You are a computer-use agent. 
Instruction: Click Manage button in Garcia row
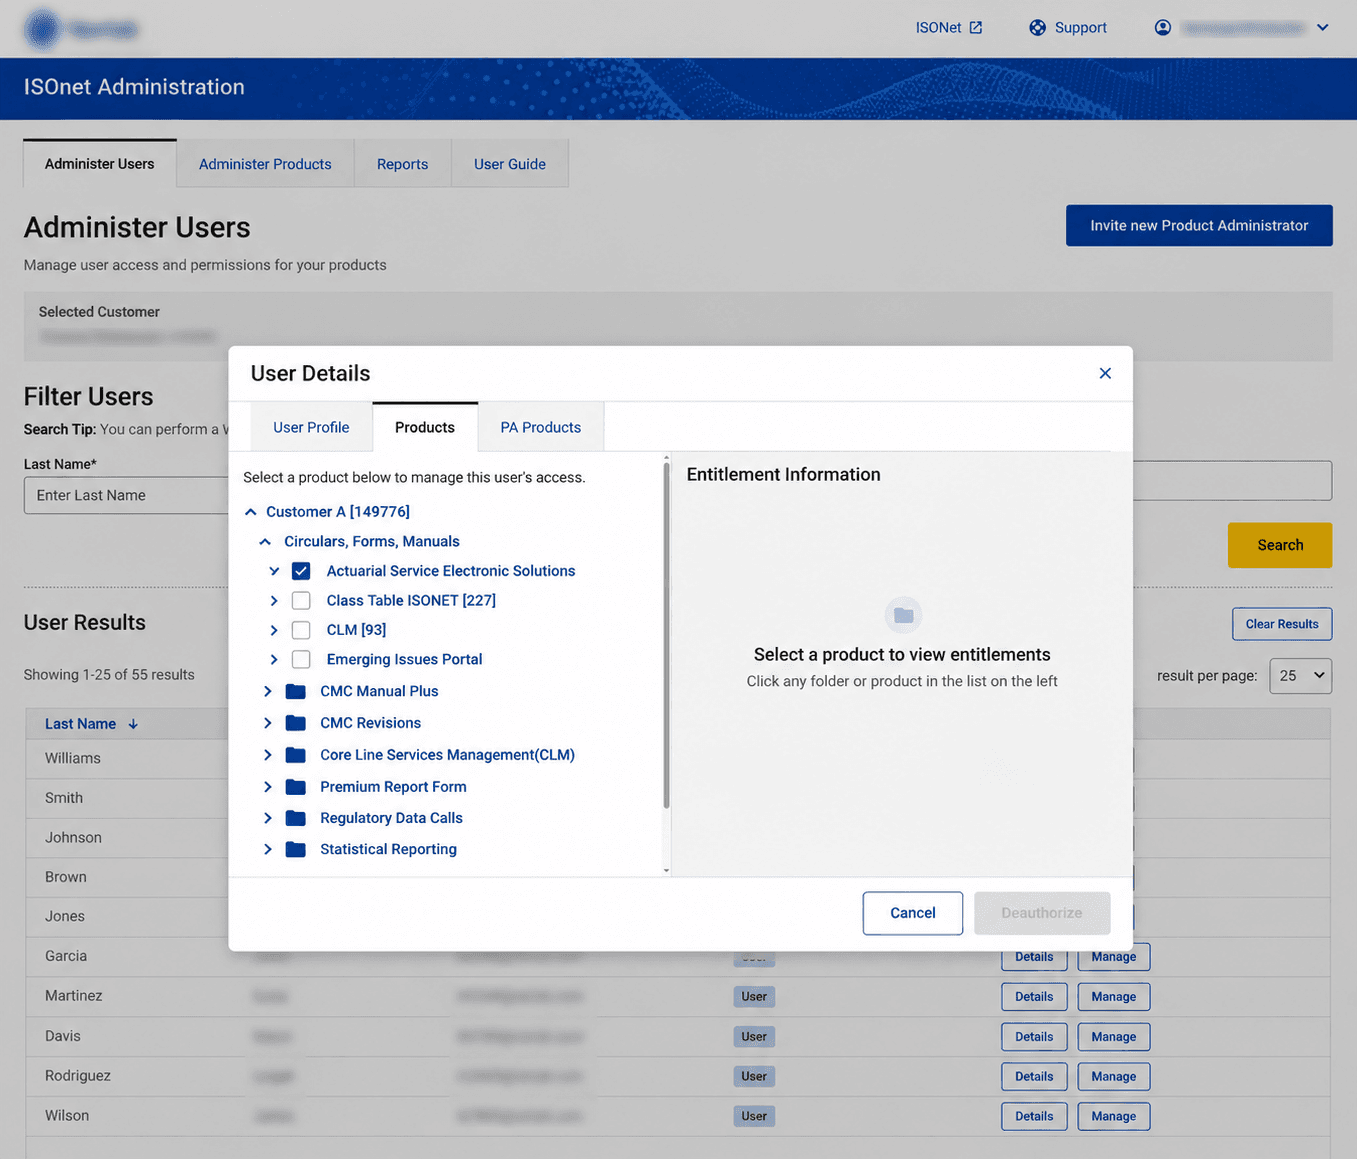pyautogui.click(x=1114, y=957)
